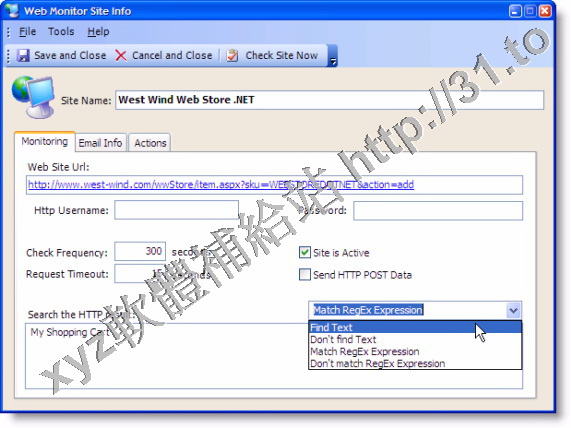571x428 pixels.
Task: Choose Find Text from the dropdown list
Action: [x=415, y=327]
